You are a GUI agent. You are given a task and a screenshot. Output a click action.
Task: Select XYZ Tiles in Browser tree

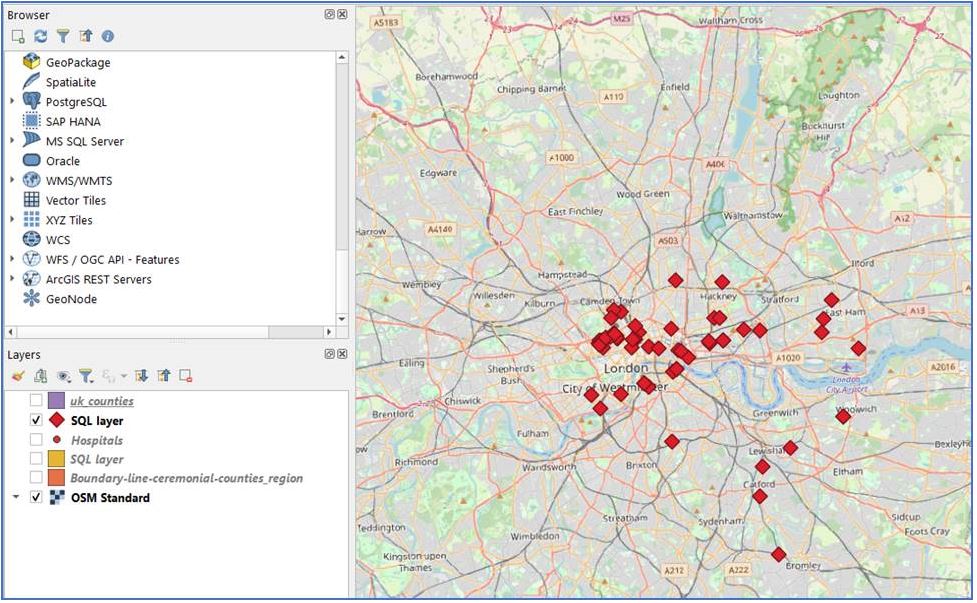coord(69,220)
